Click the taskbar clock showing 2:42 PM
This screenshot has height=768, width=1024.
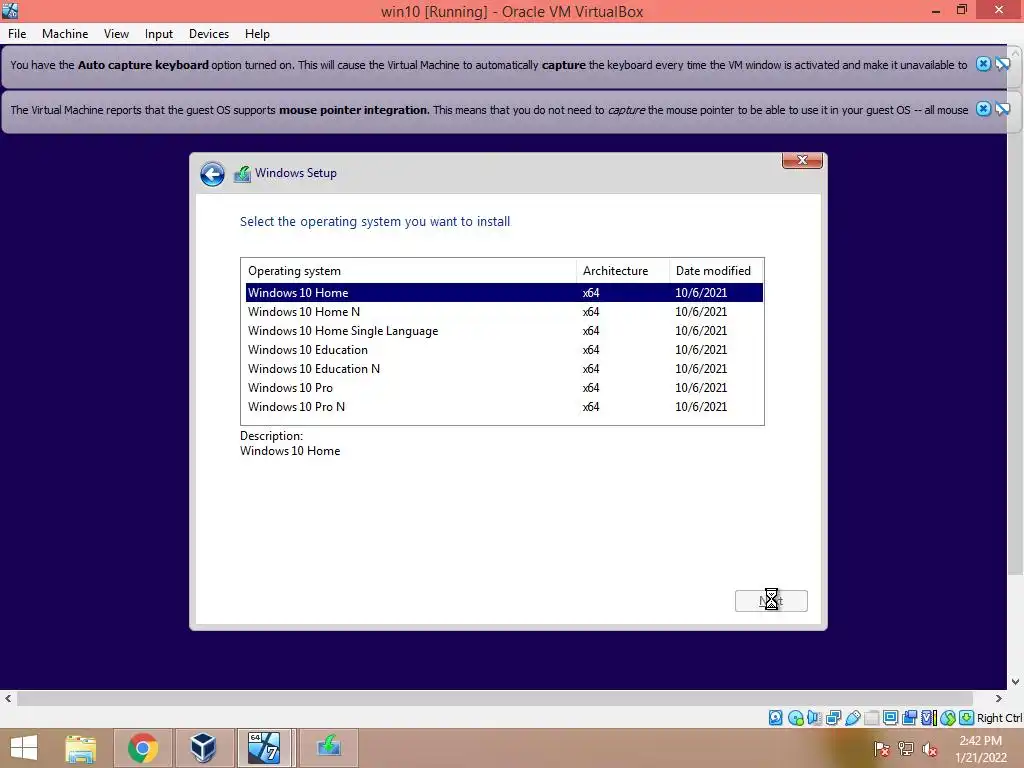click(980, 748)
